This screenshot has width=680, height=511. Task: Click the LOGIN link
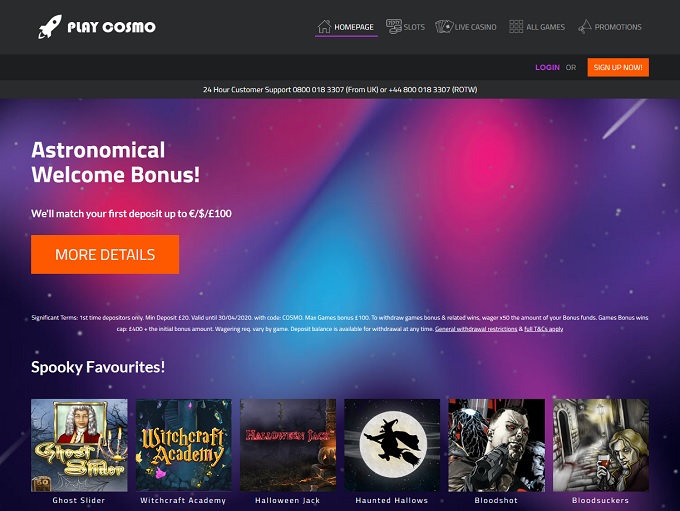click(x=547, y=67)
